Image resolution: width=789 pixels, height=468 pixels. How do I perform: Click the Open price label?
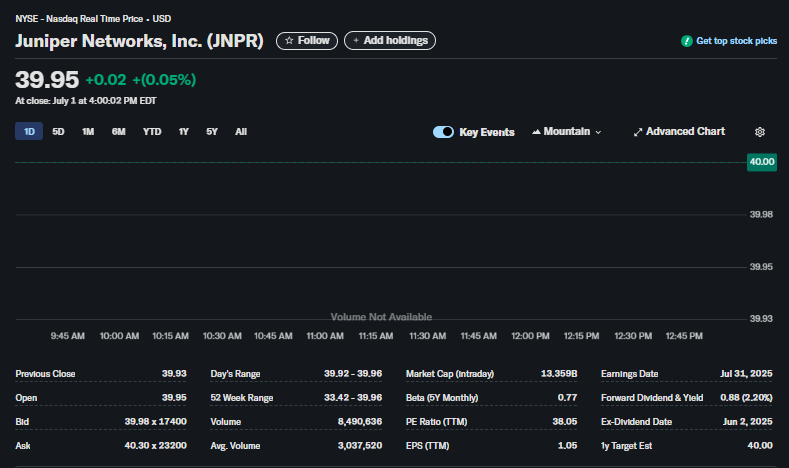(x=26, y=398)
